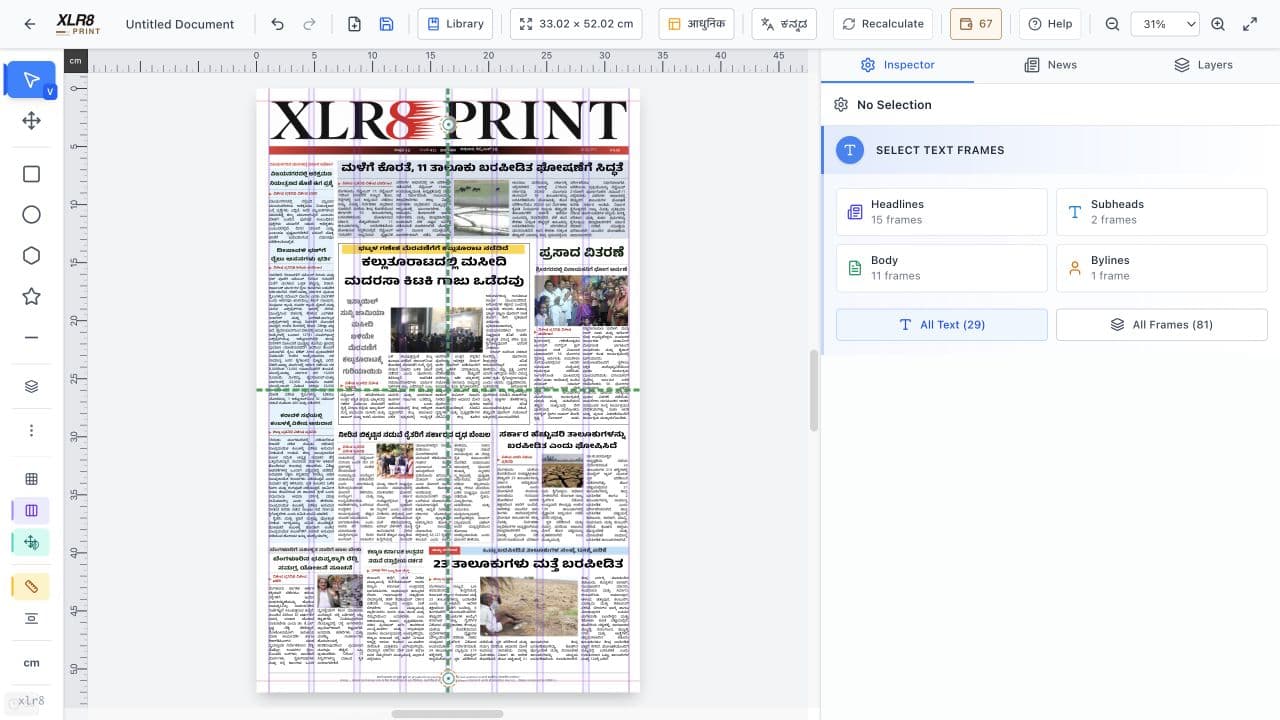Select All Frames (81)
1280x720 pixels.
tap(1162, 325)
